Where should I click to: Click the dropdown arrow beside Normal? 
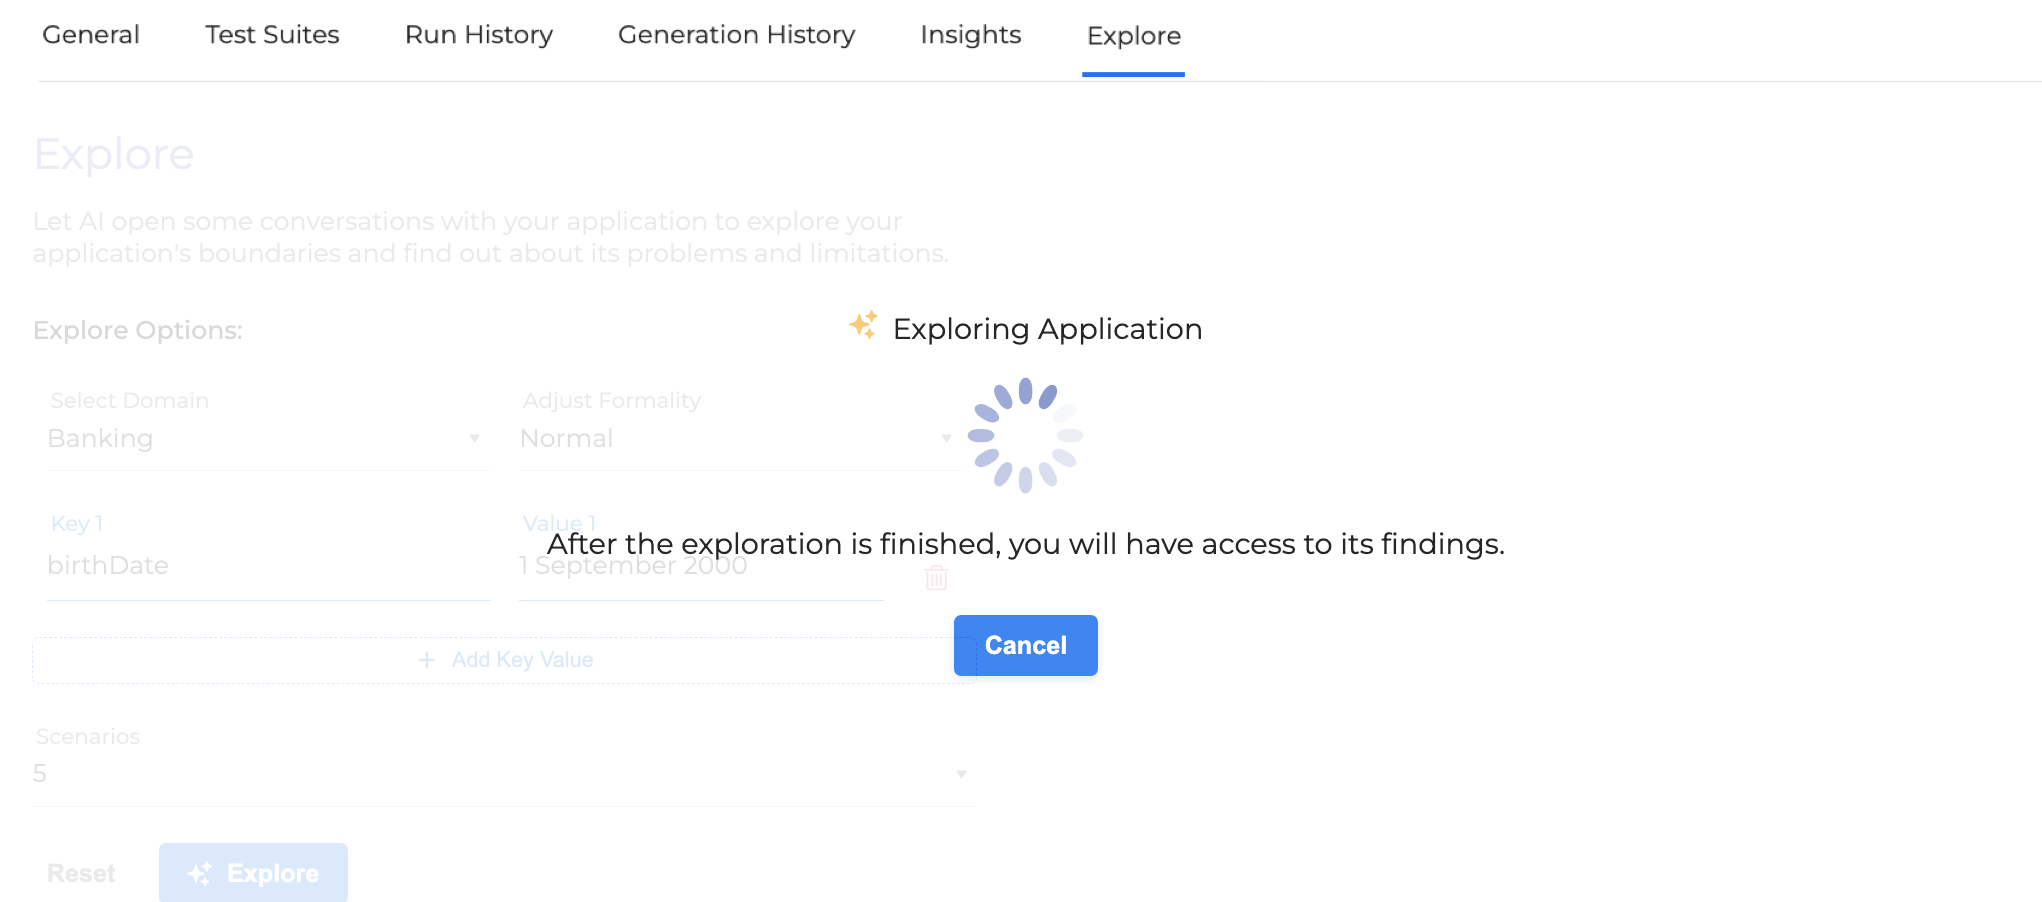click(946, 438)
